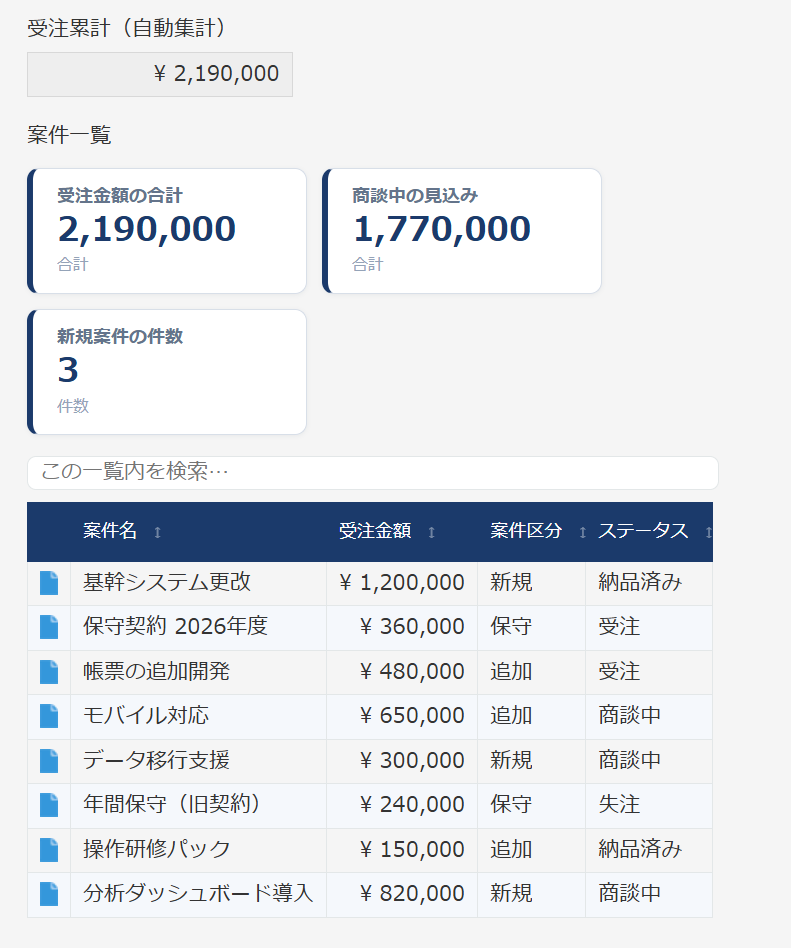Click 追加 in the モバイル対応 row
791x948 pixels.
(511, 715)
